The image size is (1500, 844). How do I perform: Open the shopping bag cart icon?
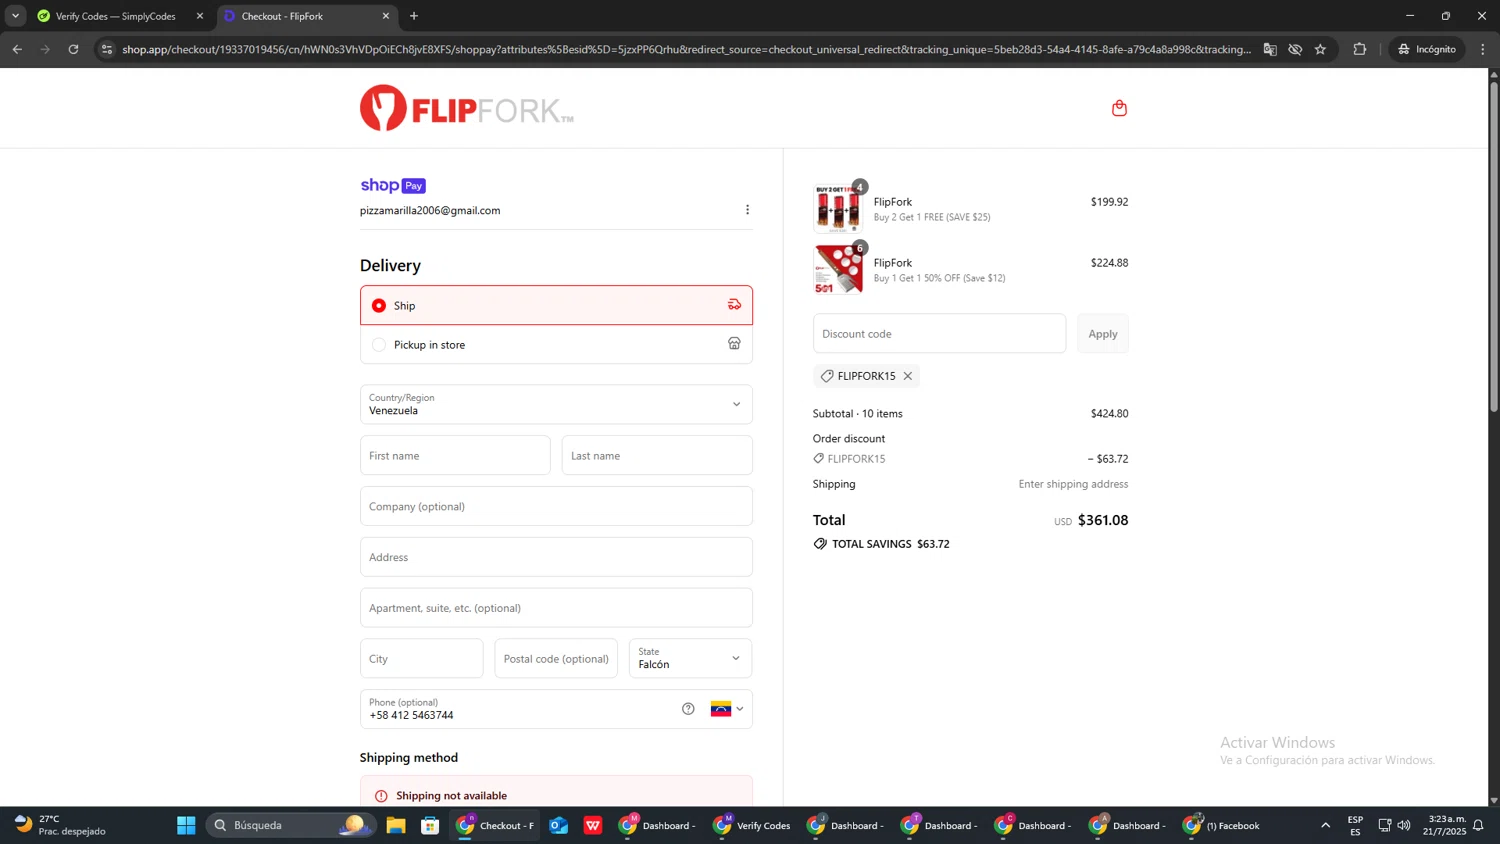point(1119,108)
